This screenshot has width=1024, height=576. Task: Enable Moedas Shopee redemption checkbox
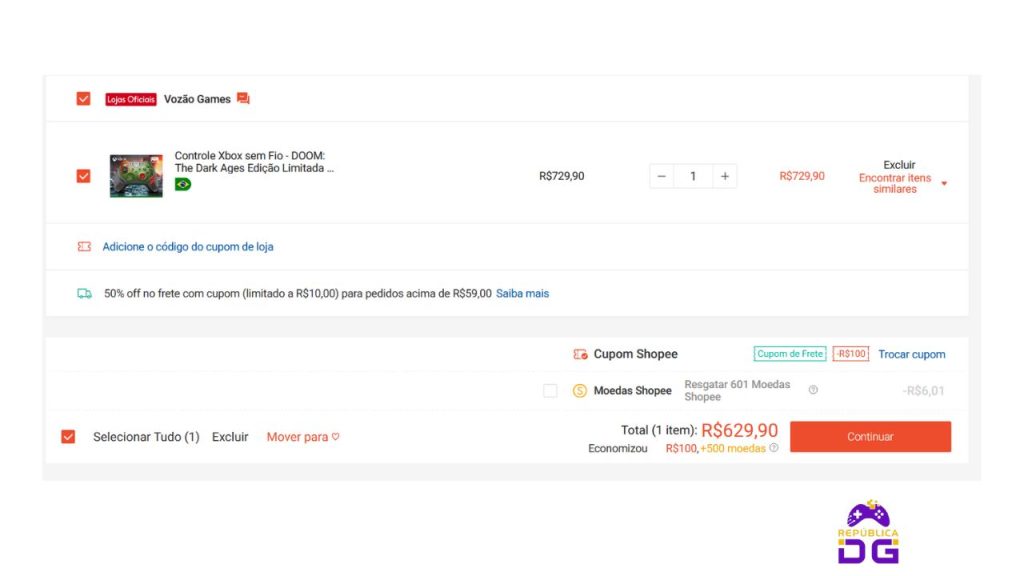550,391
